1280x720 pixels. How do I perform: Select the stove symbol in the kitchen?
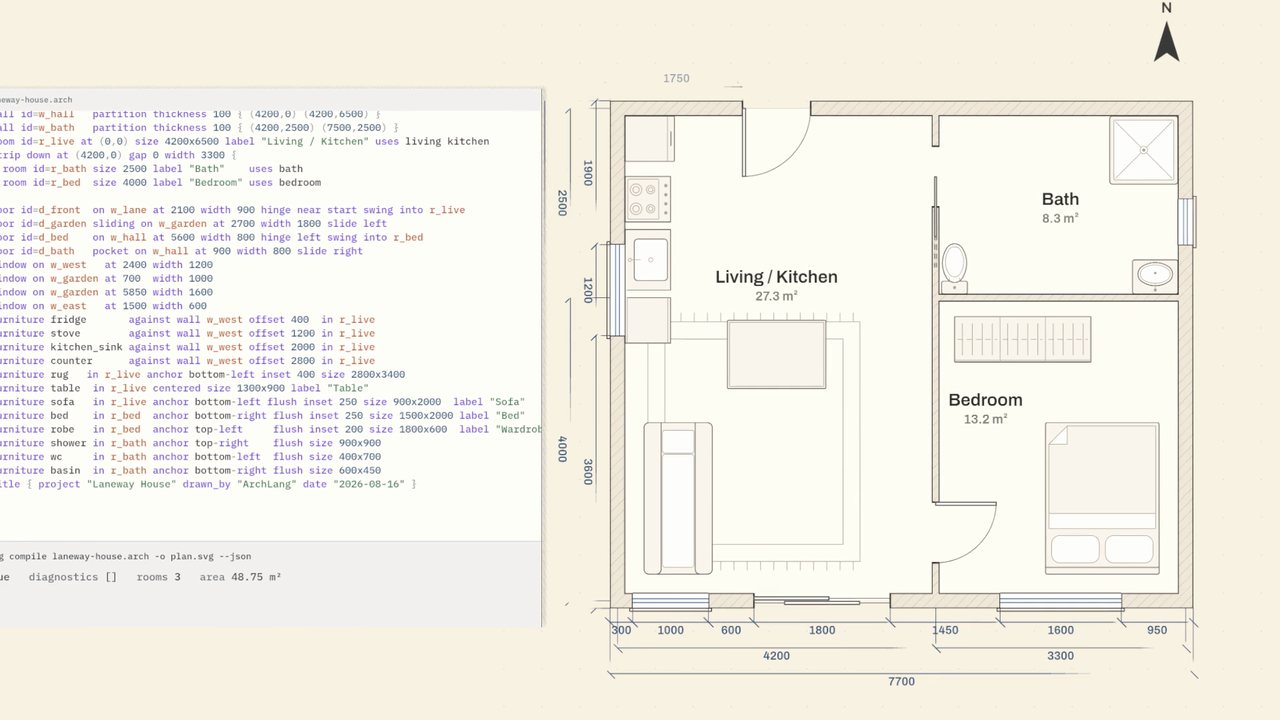[x=648, y=200]
